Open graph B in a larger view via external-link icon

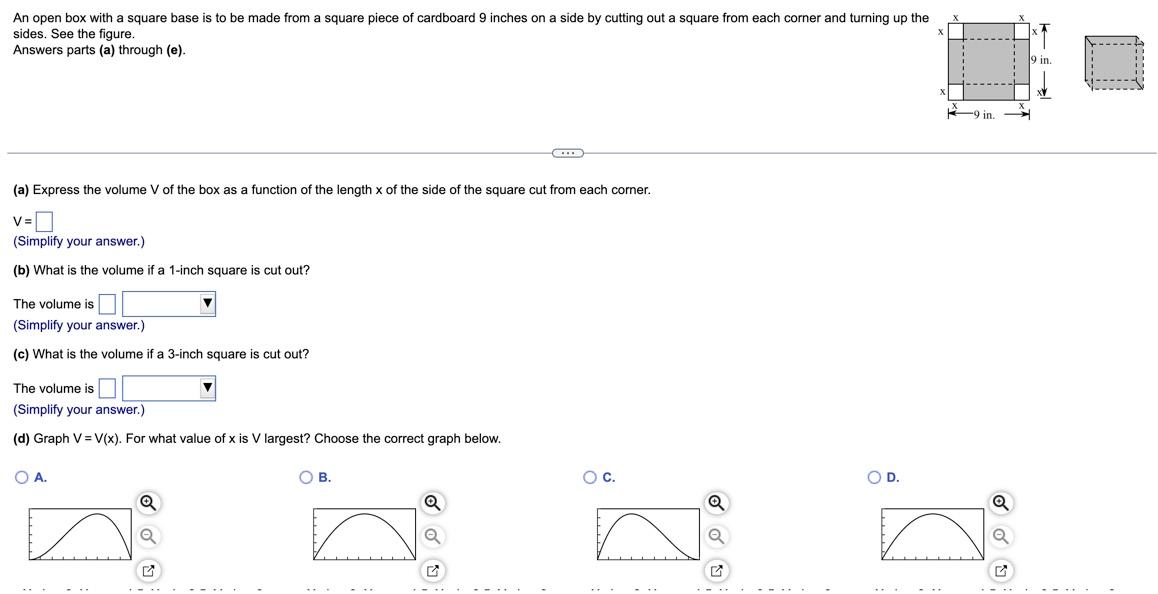[431, 568]
